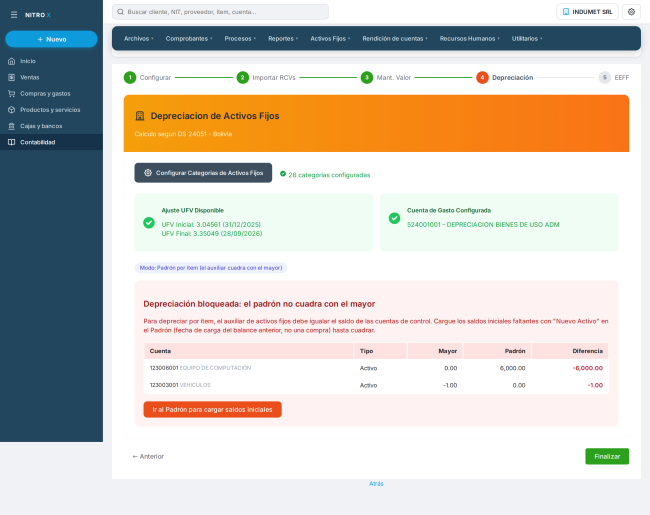Open the Archivos dropdown menu
Image resolution: width=650 pixels, height=515 pixels.
pyautogui.click(x=138, y=39)
